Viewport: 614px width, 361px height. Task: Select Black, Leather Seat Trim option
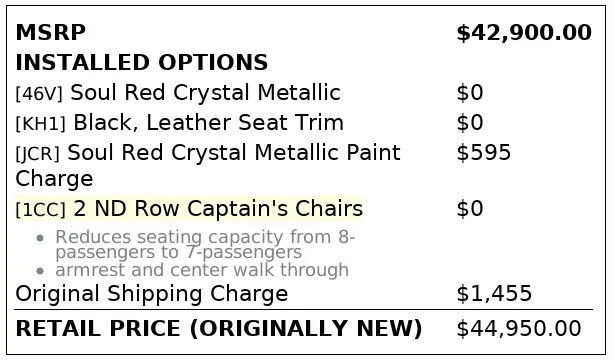[209, 123]
